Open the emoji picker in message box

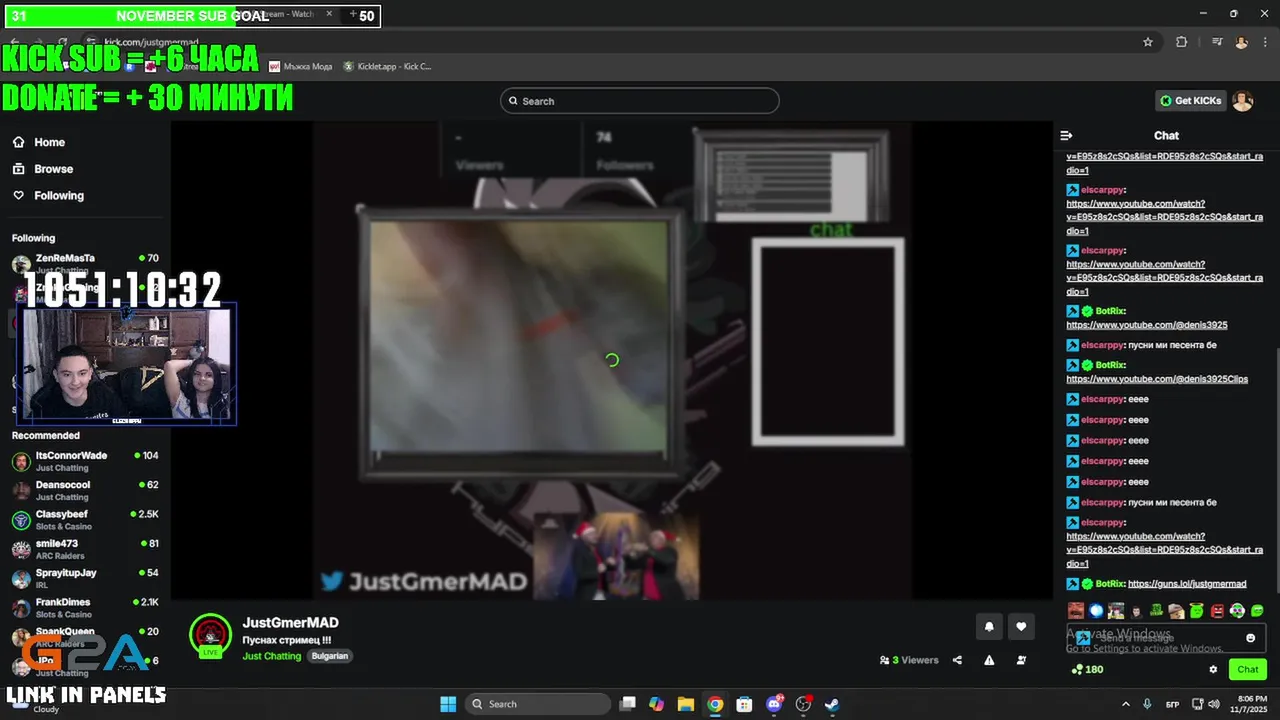(1250, 638)
